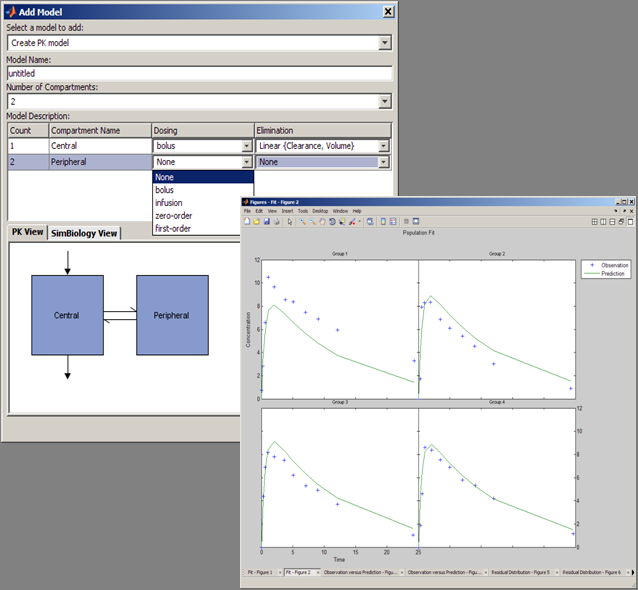Click the Peripheral box in the PK diagram
Viewport: 638px width, 590px height.
pos(173,315)
